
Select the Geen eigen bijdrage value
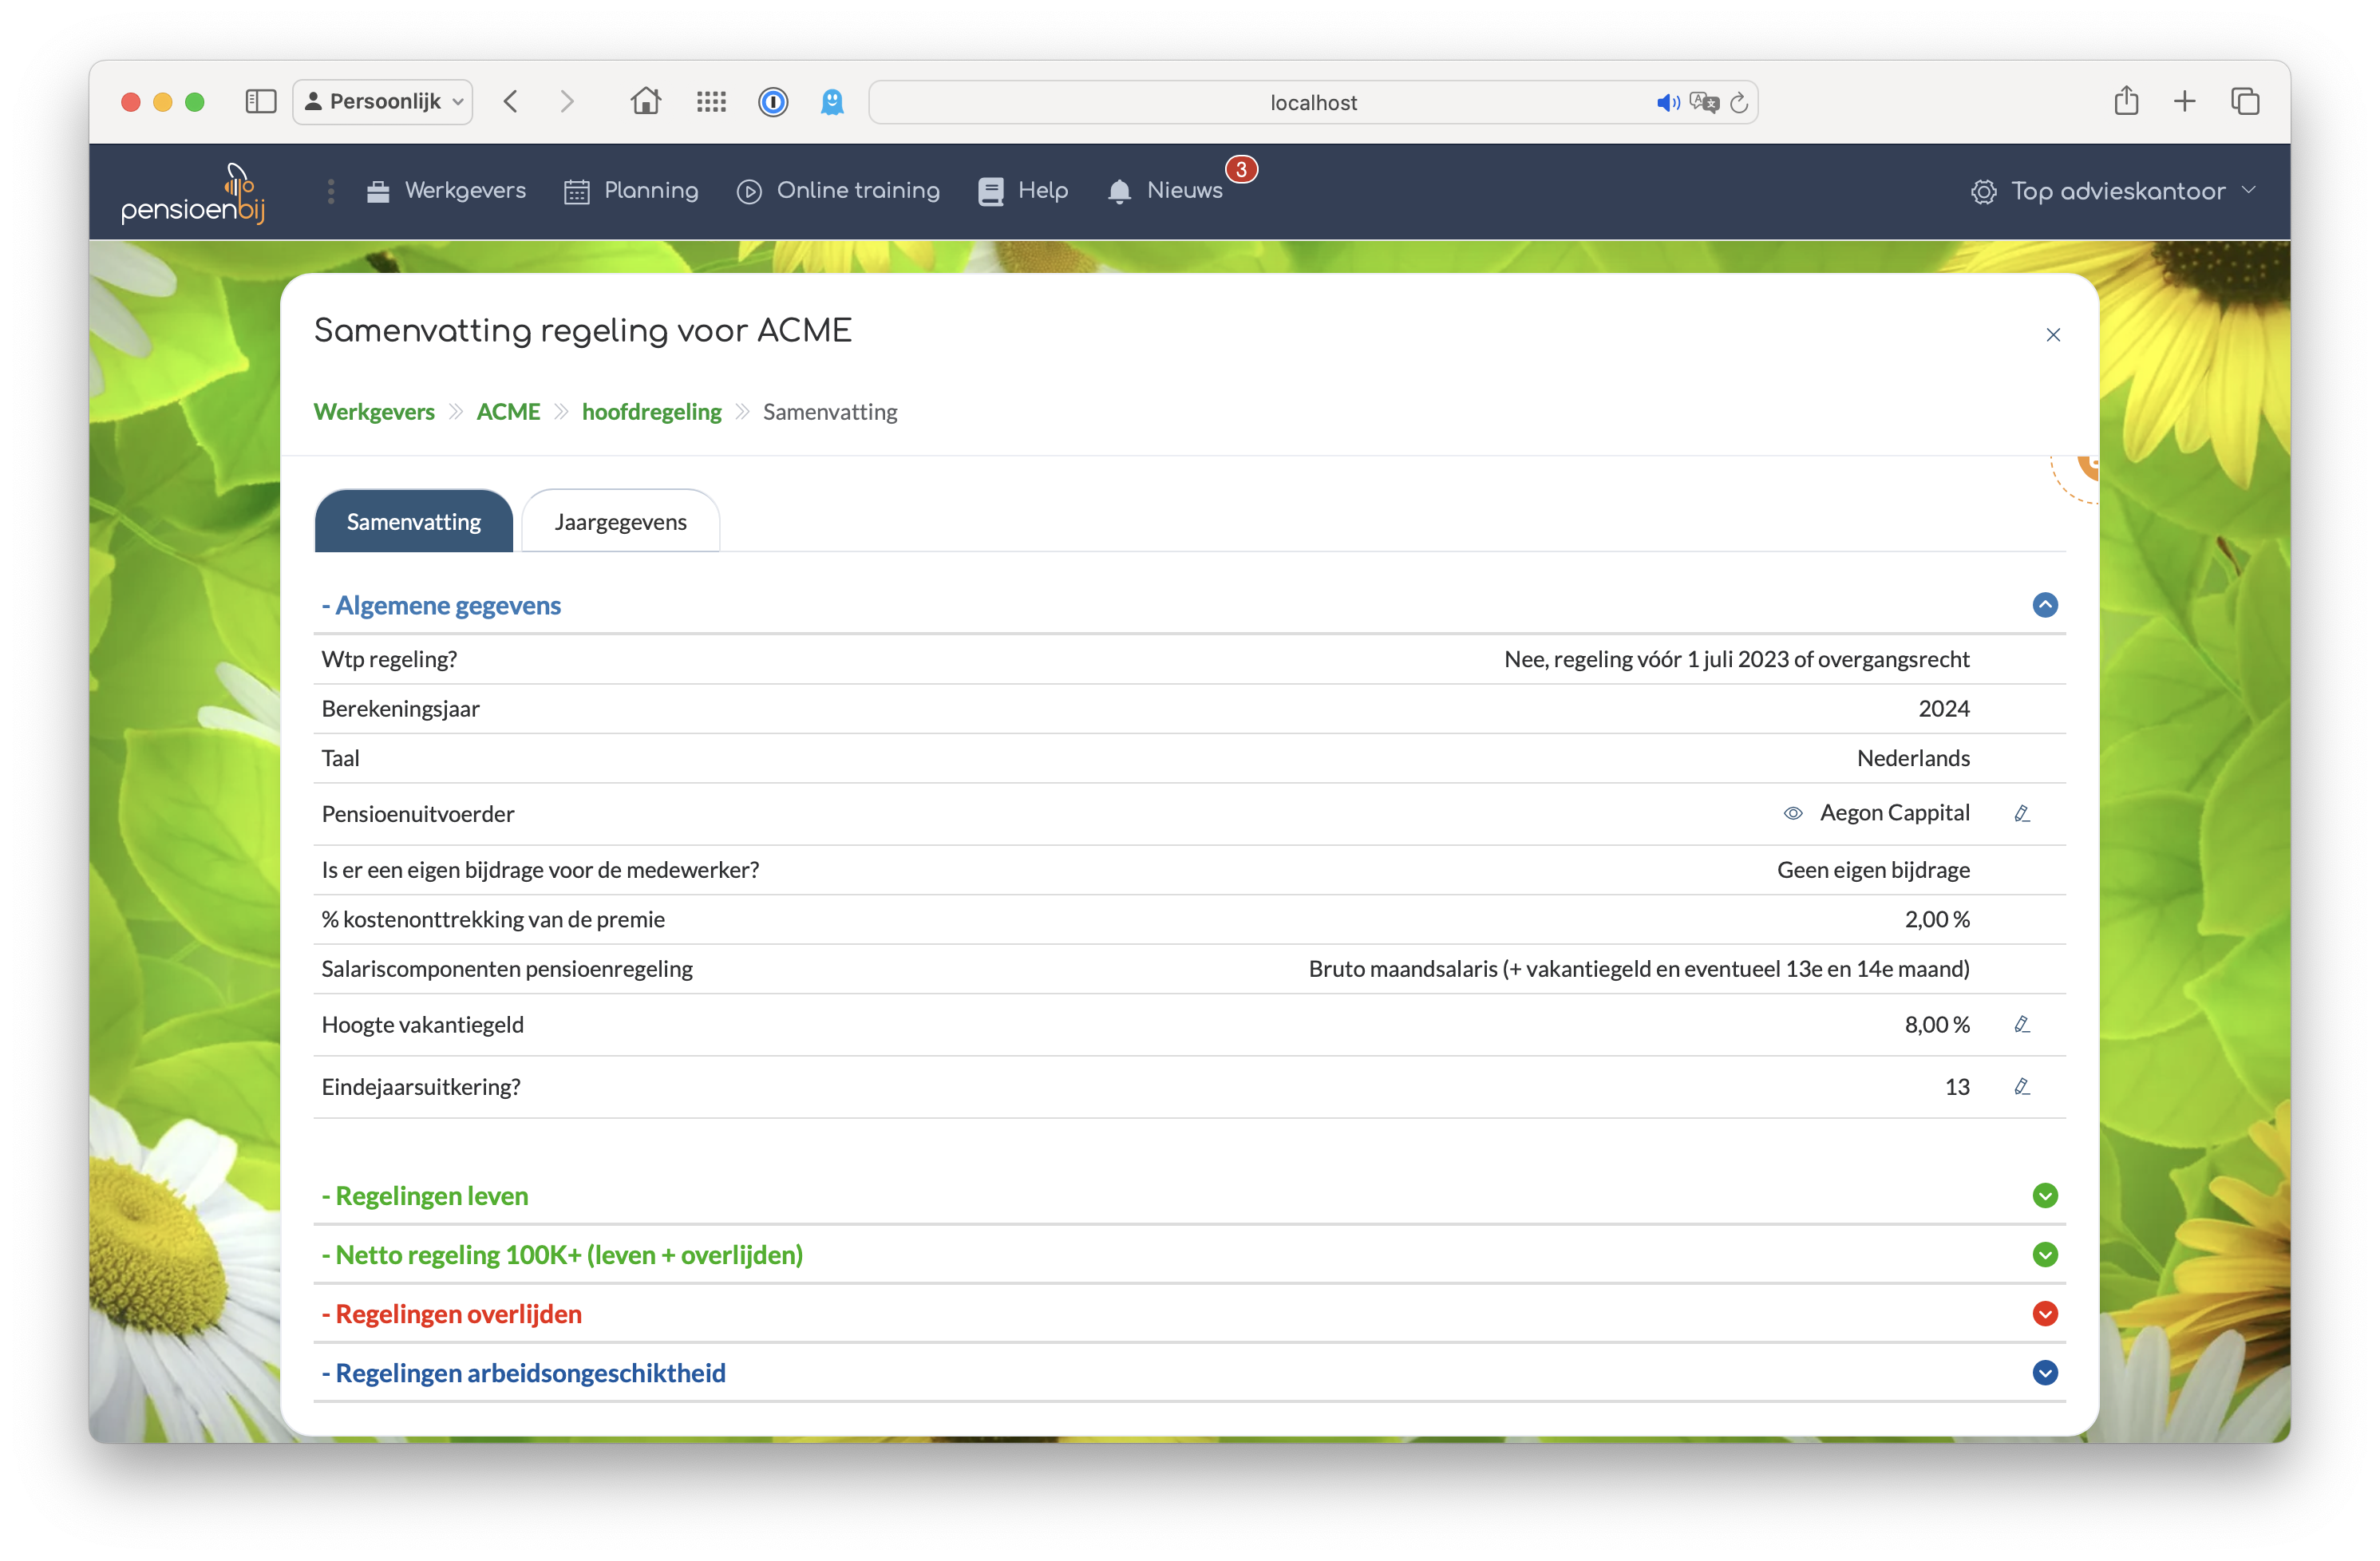click(x=1873, y=870)
